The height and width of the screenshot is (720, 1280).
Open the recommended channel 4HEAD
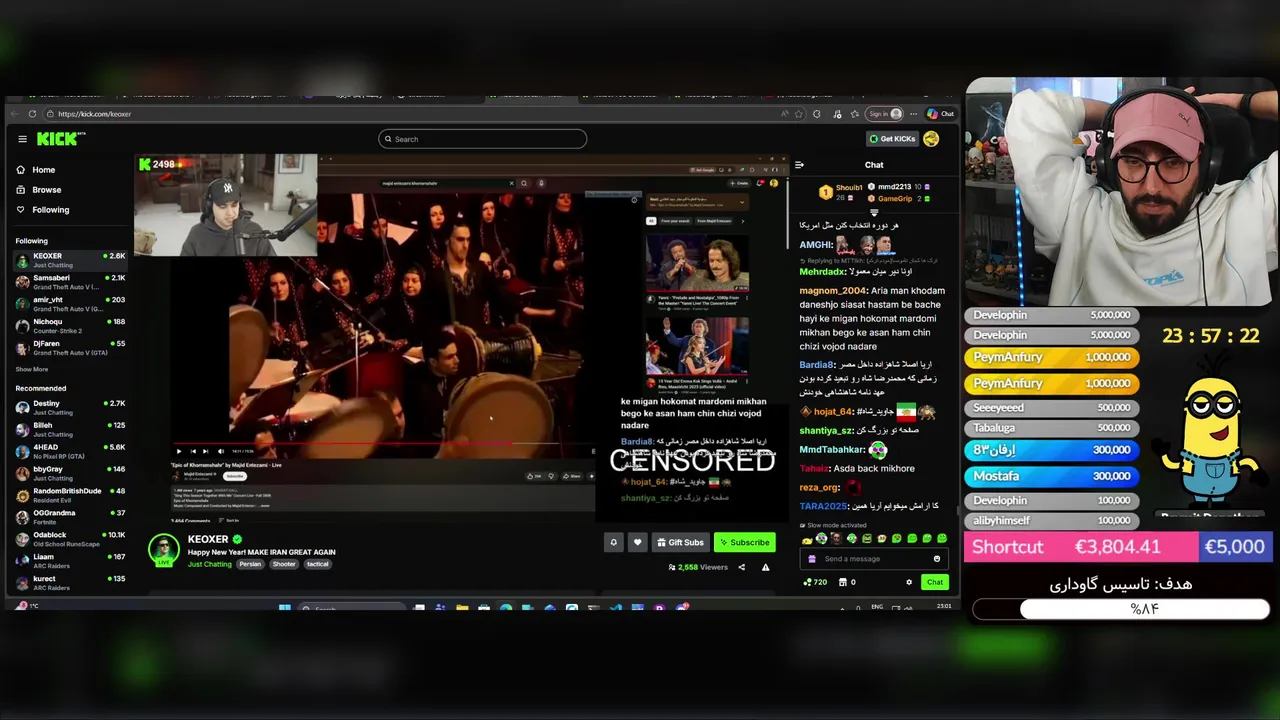point(70,451)
